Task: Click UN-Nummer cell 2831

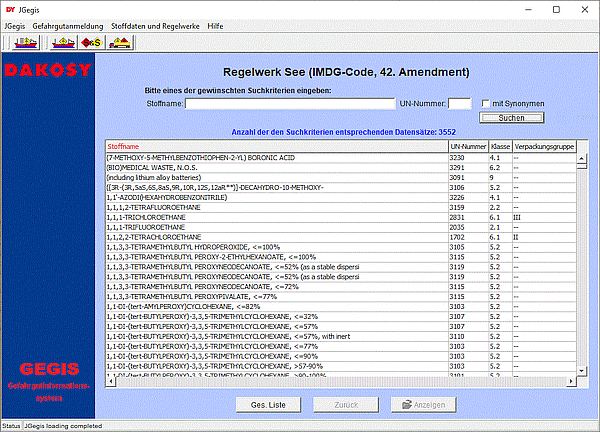Action: tap(468, 217)
